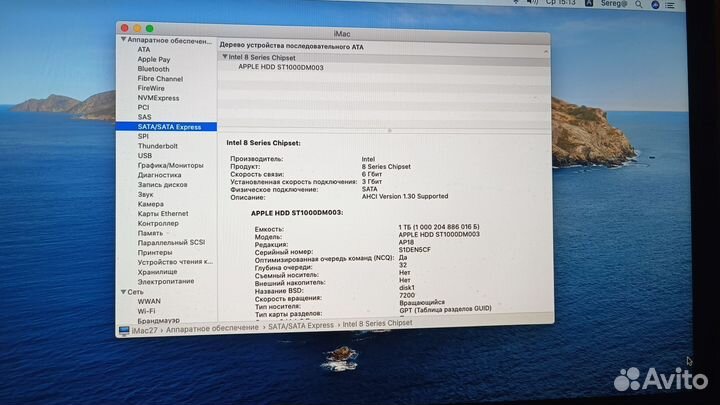Collapse the Аппаратное обеспечение section triangle
The width and height of the screenshot is (720, 405).
[124, 40]
